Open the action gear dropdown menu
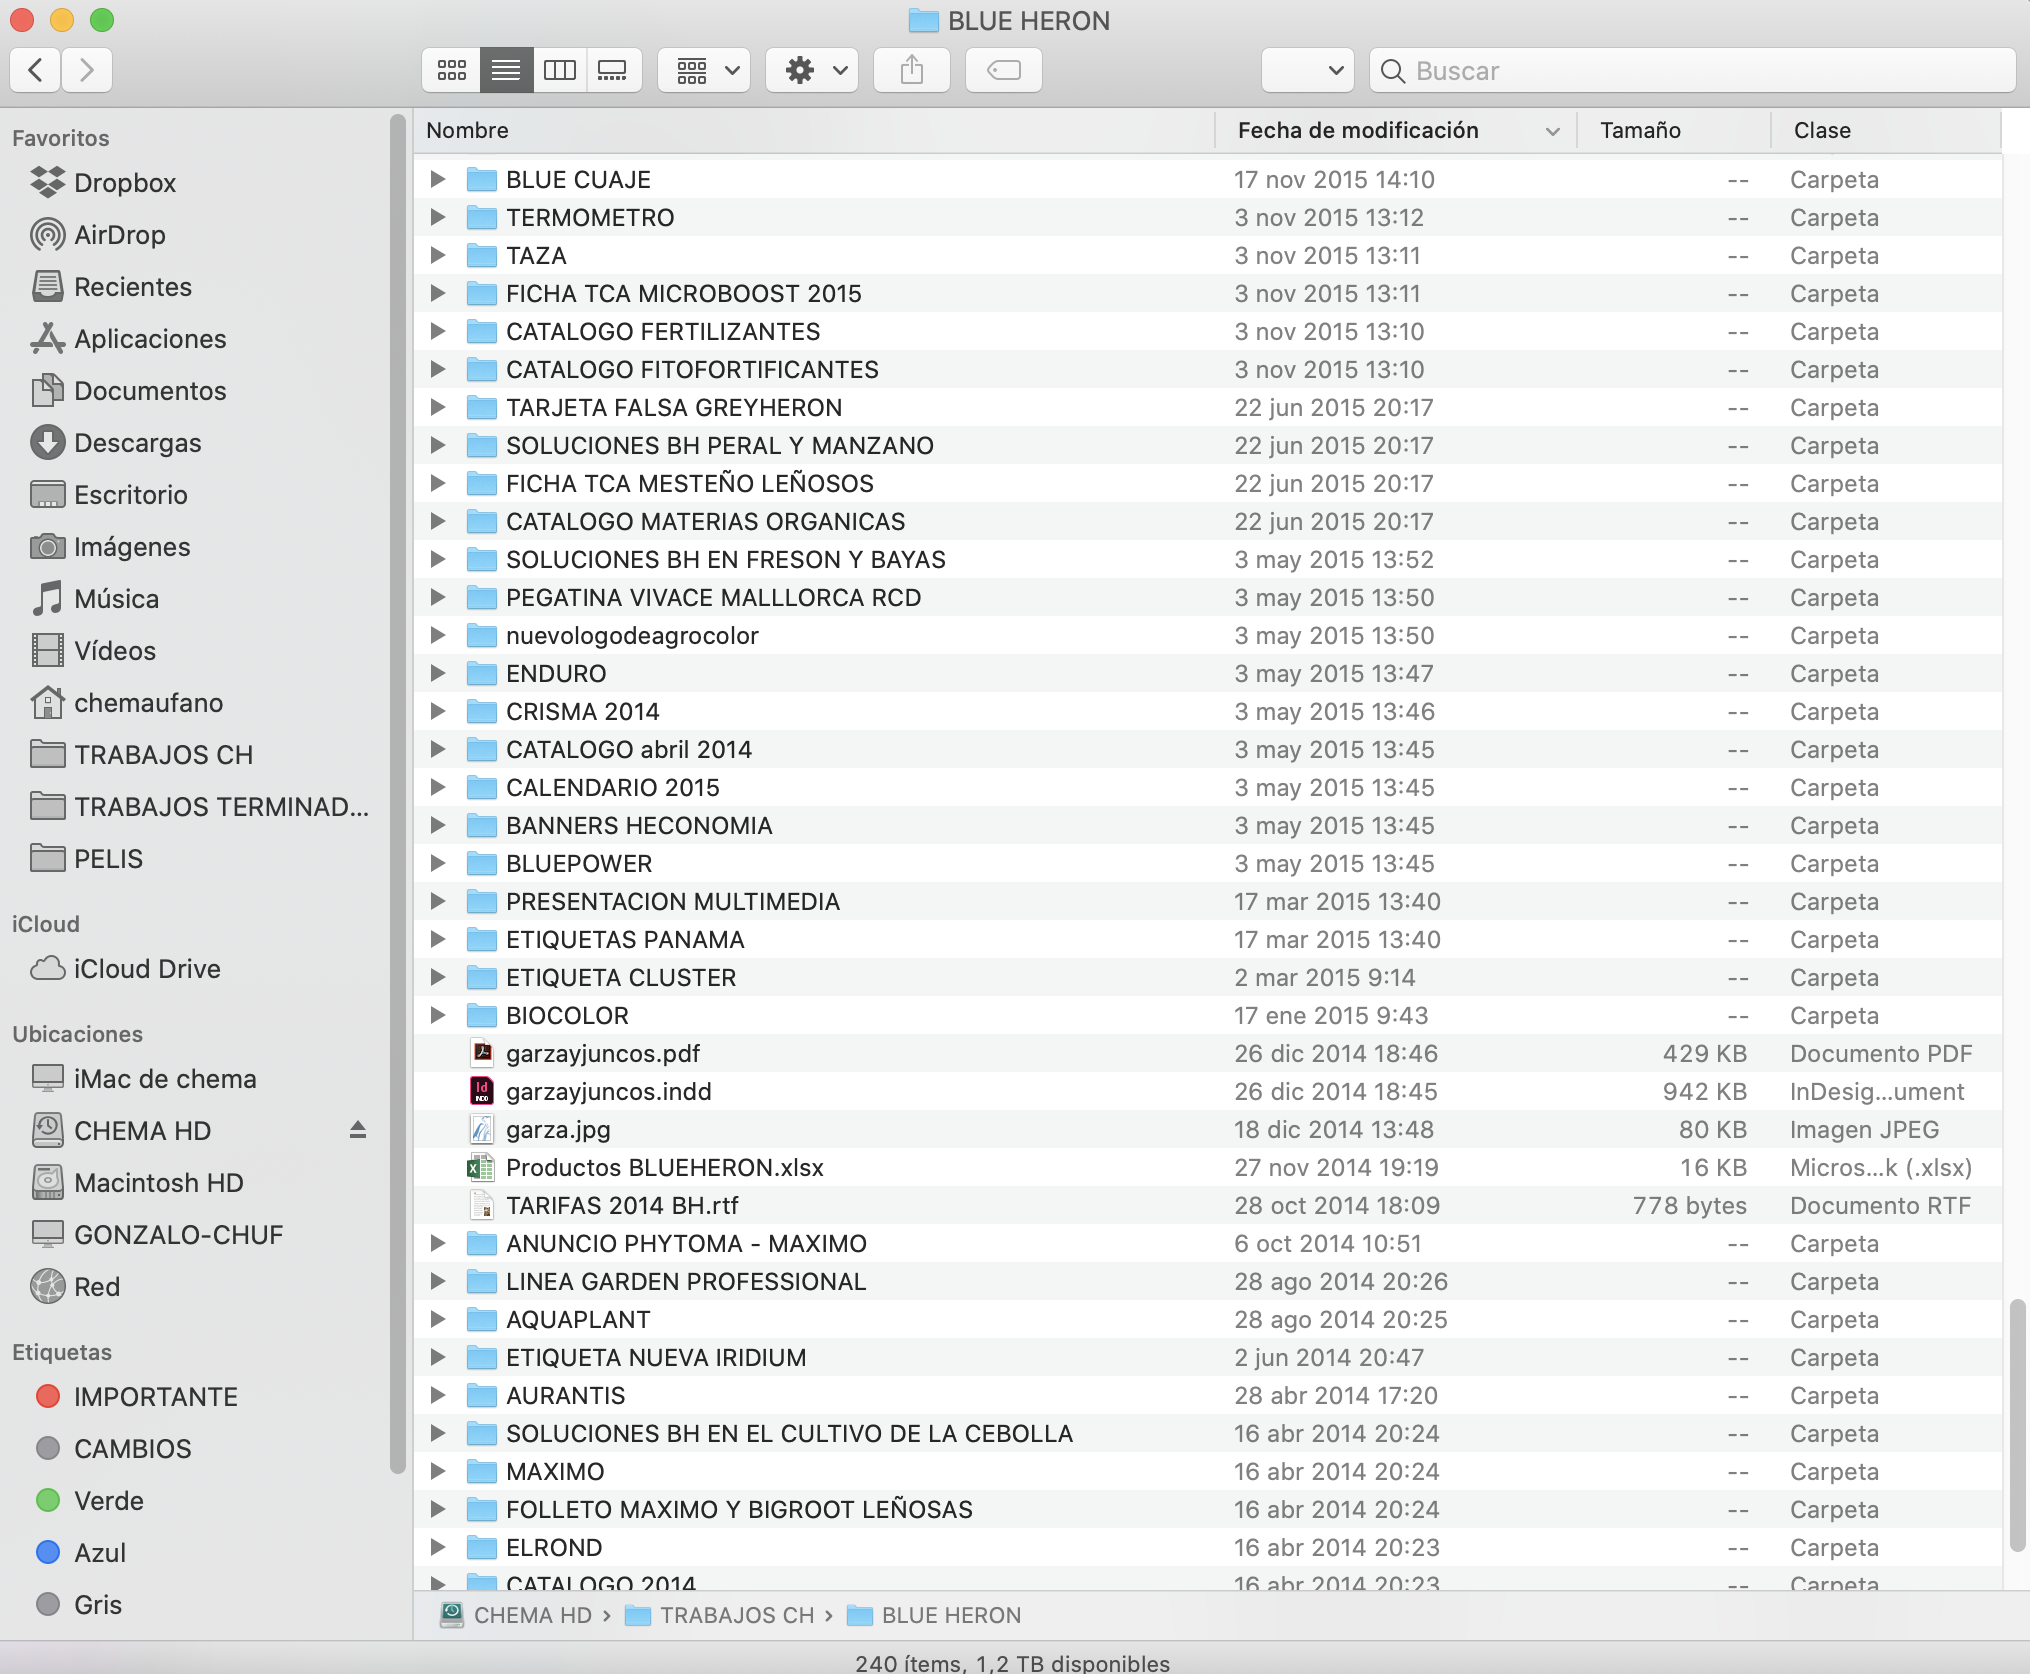This screenshot has height=1674, width=2030. point(812,70)
